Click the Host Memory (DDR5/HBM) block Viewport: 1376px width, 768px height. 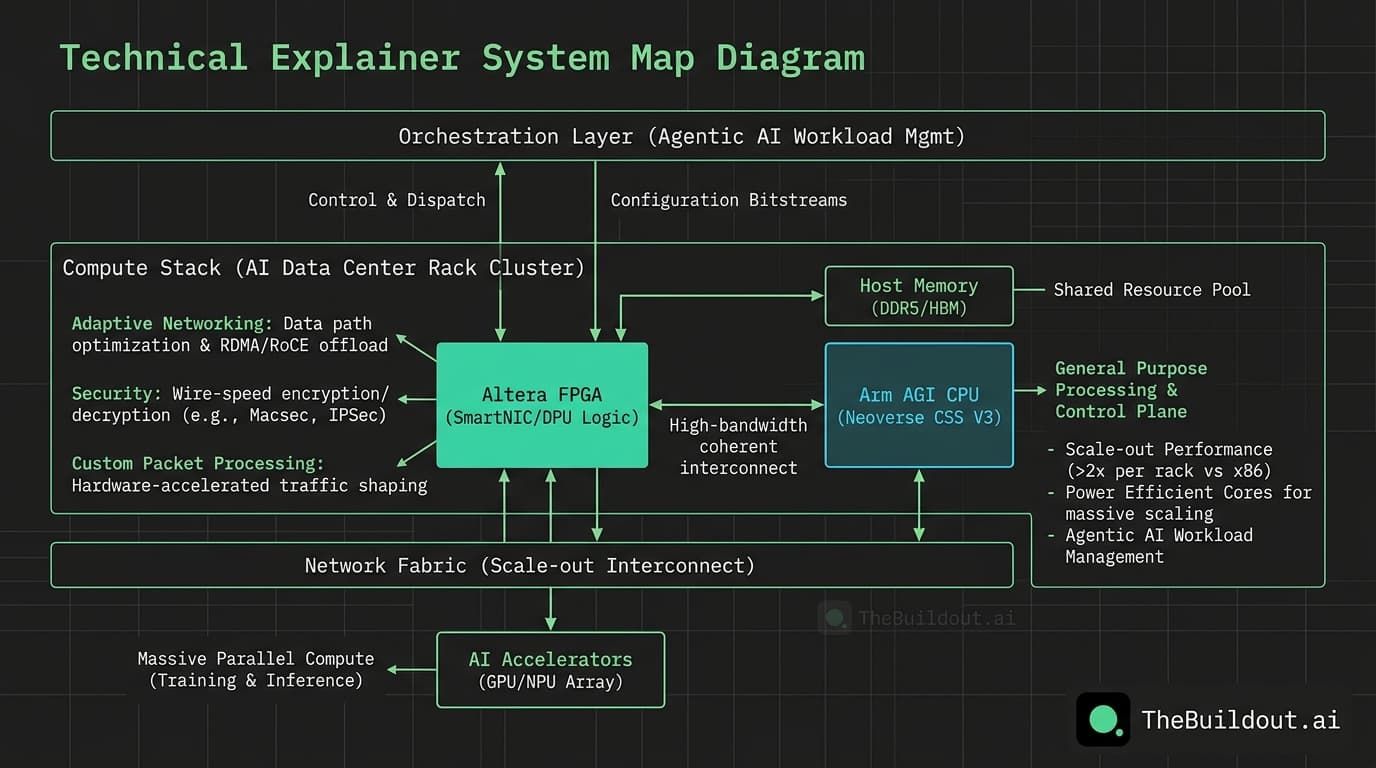click(x=918, y=295)
